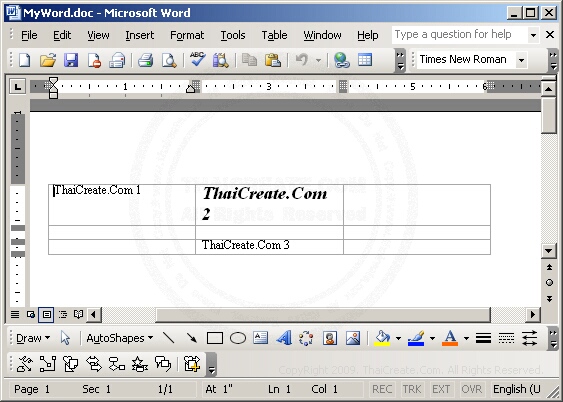Open the File menu
The width and height of the screenshot is (563, 402).
29,35
